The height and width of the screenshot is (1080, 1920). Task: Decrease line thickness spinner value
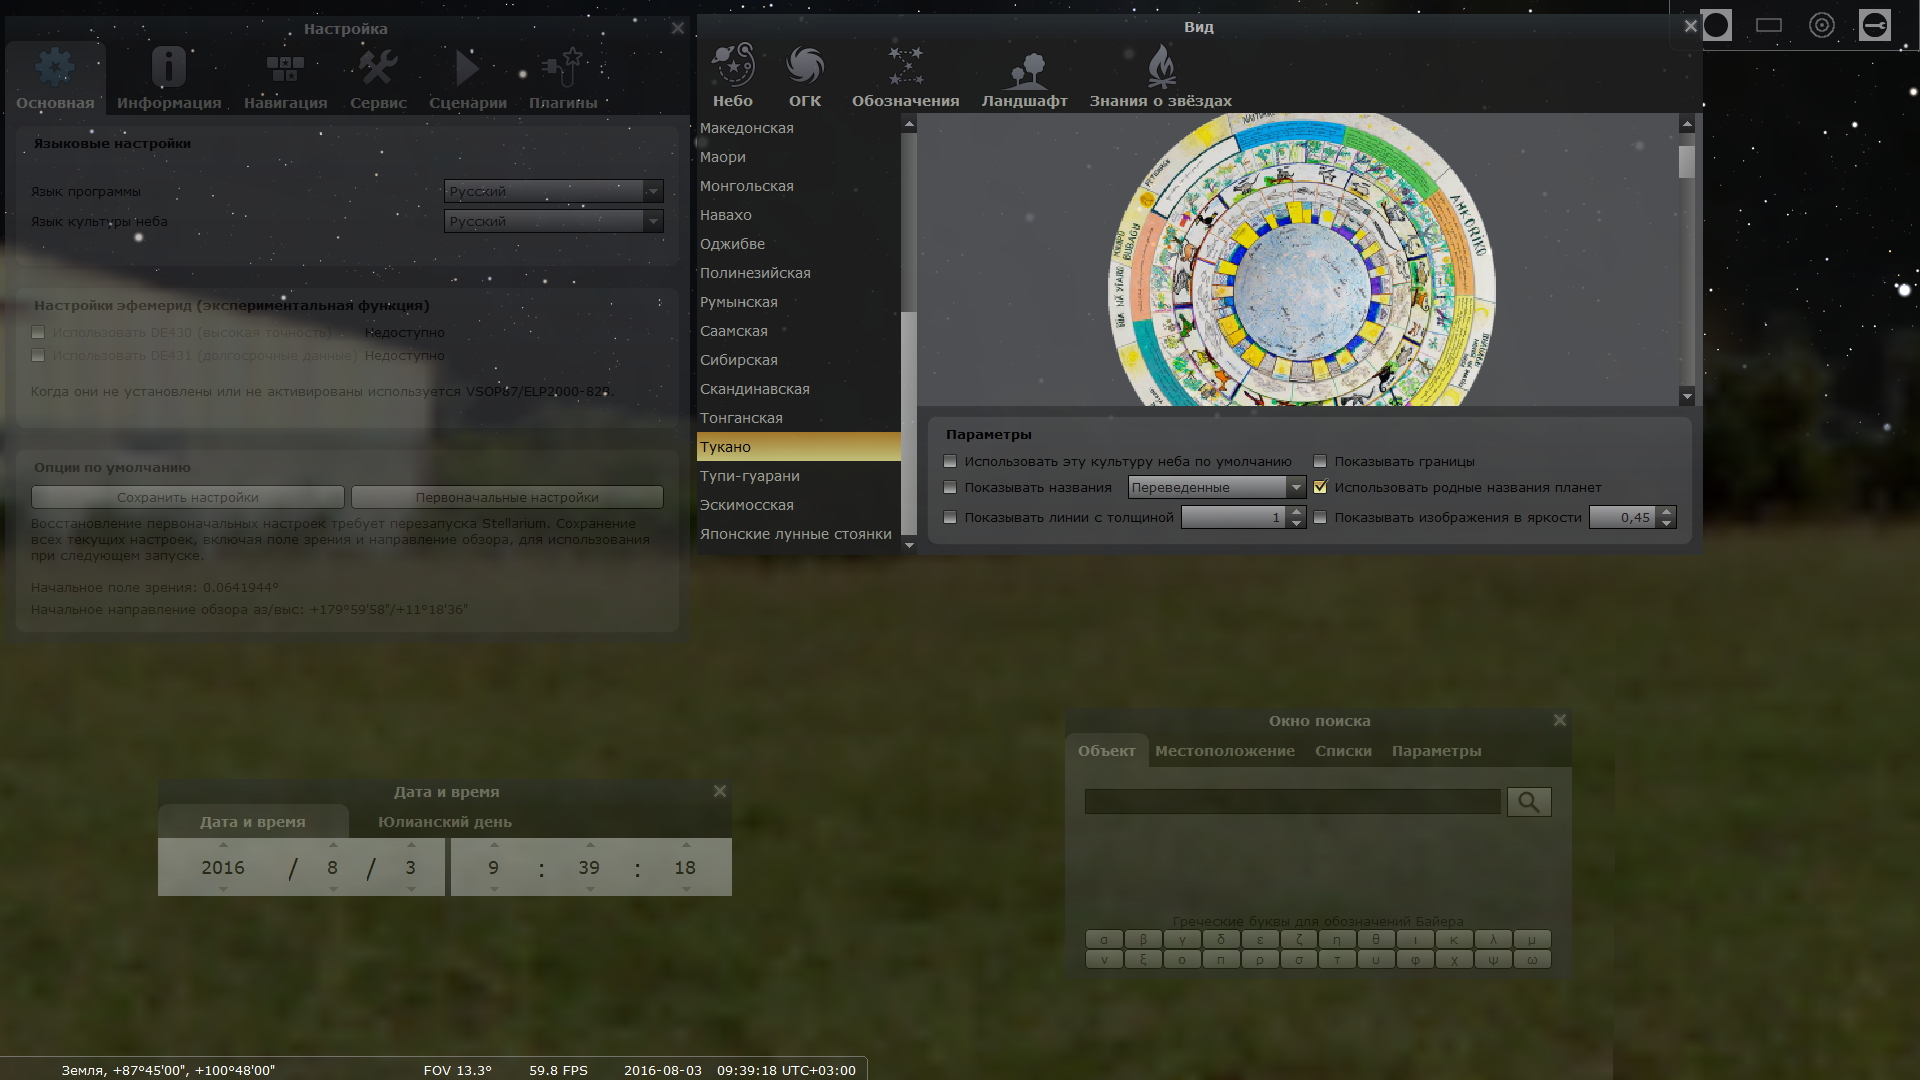tap(1296, 523)
